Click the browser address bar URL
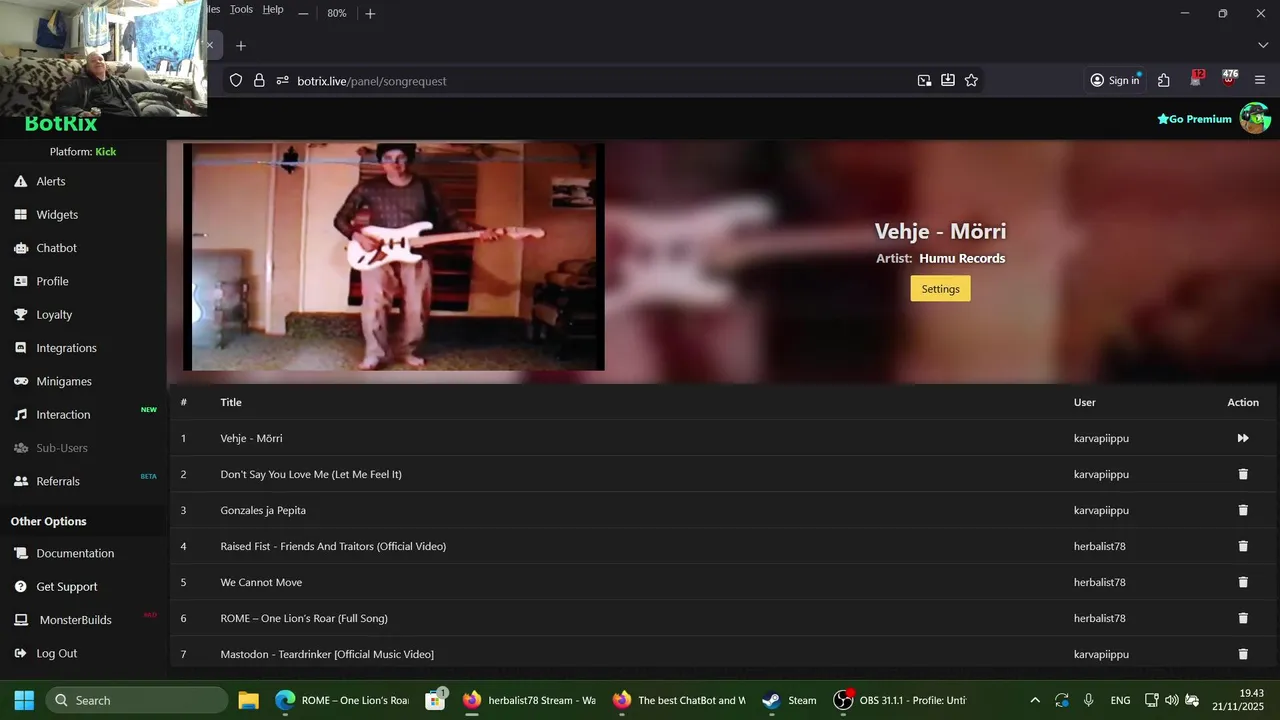Viewport: 1280px width, 720px height. coord(372,81)
